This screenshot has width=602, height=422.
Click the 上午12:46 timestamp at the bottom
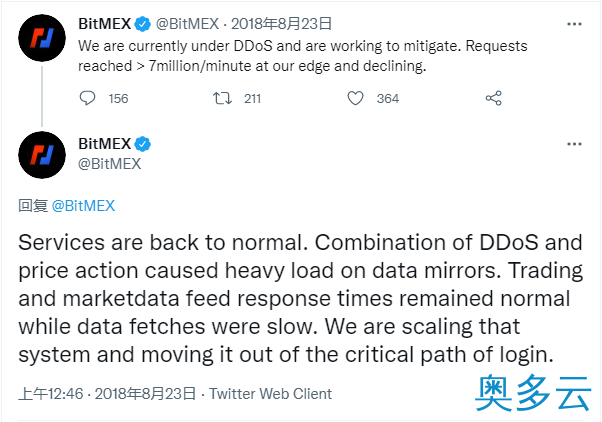51,394
